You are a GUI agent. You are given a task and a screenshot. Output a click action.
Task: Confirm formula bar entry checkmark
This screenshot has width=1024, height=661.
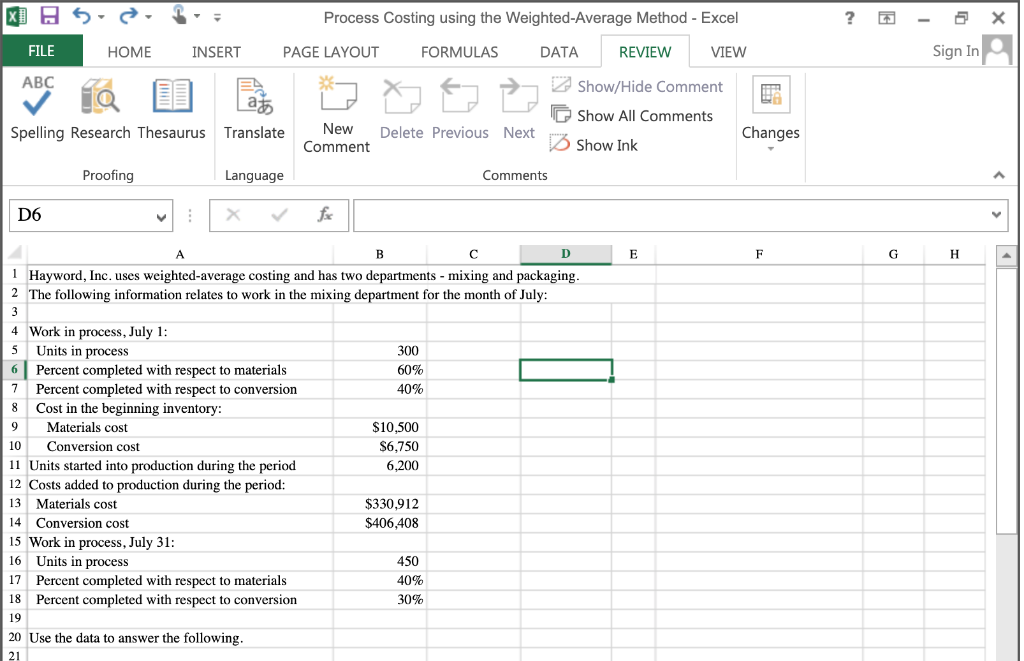[280, 215]
